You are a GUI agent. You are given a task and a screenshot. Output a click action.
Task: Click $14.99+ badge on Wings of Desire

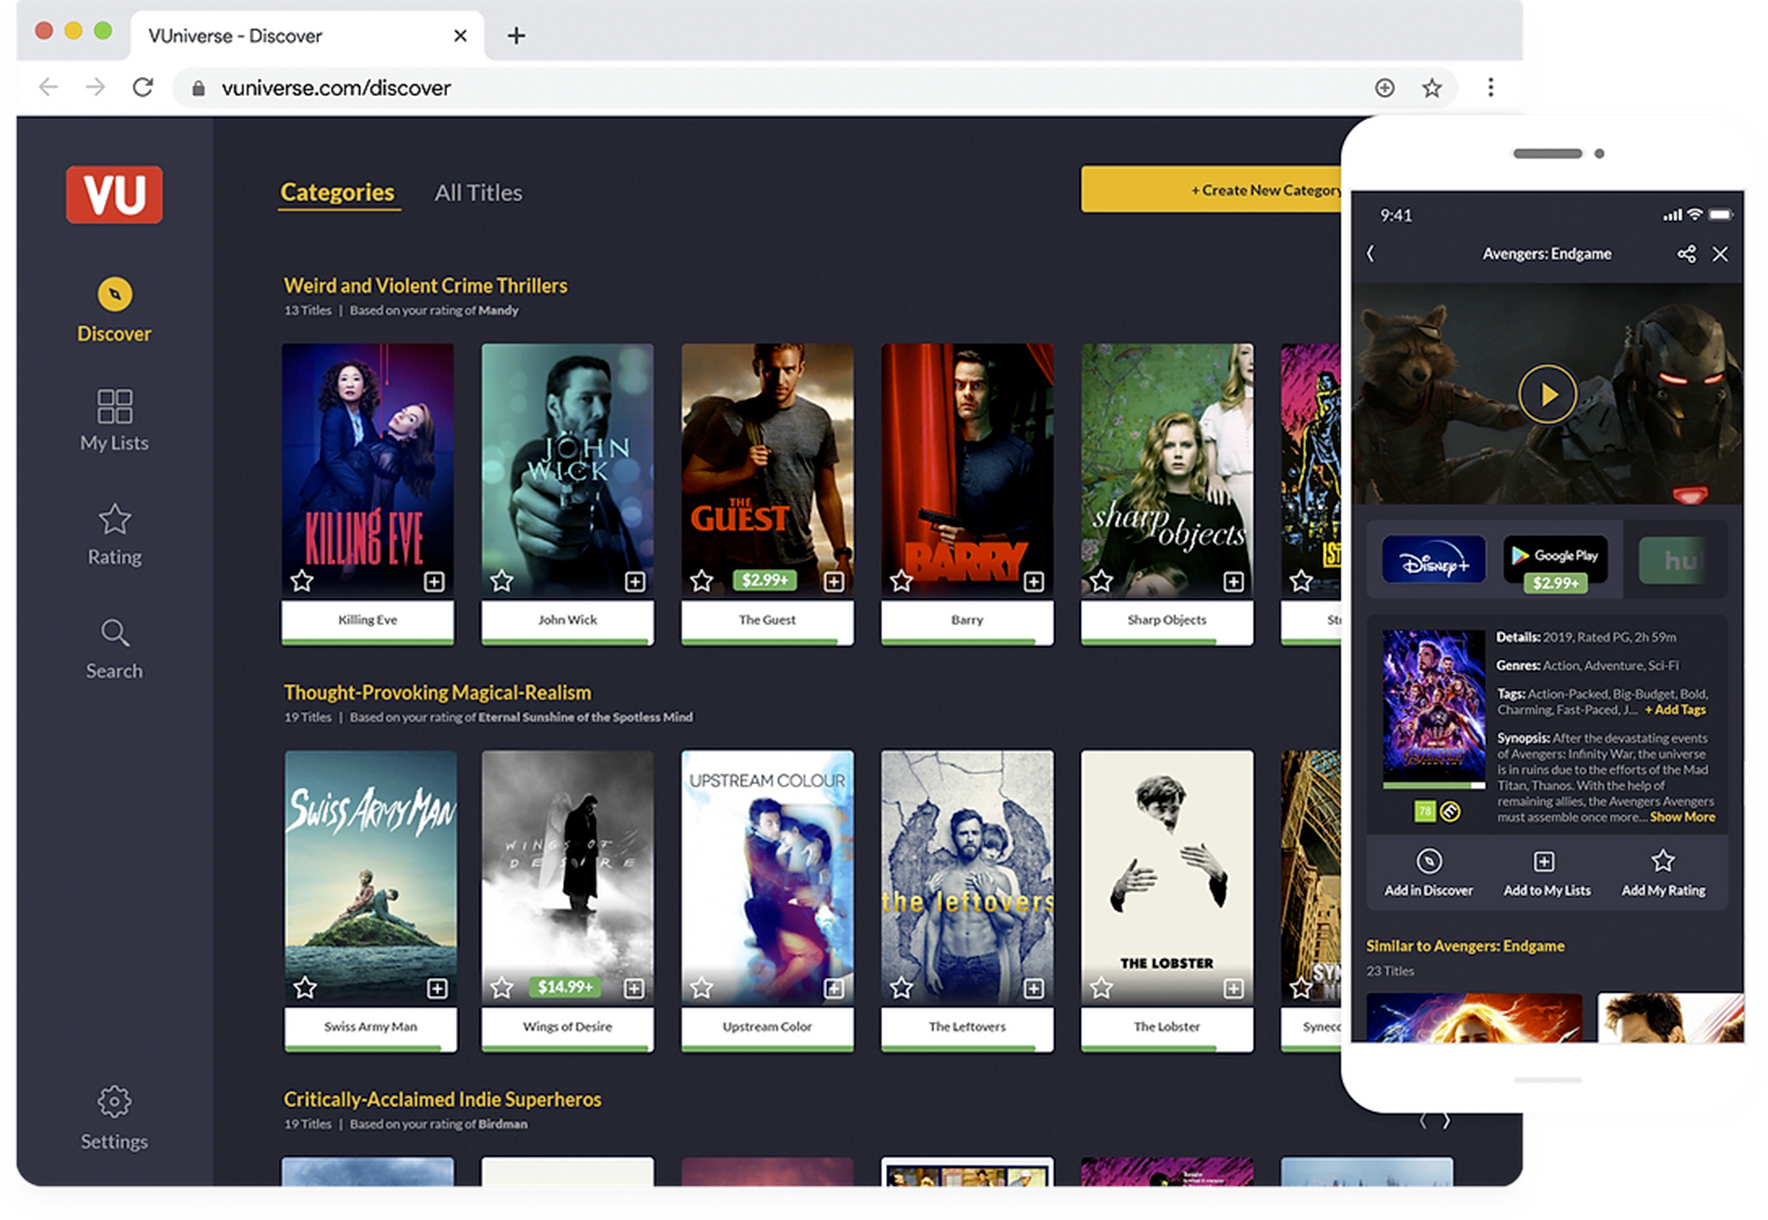pyautogui.click(x=565, y=987)
